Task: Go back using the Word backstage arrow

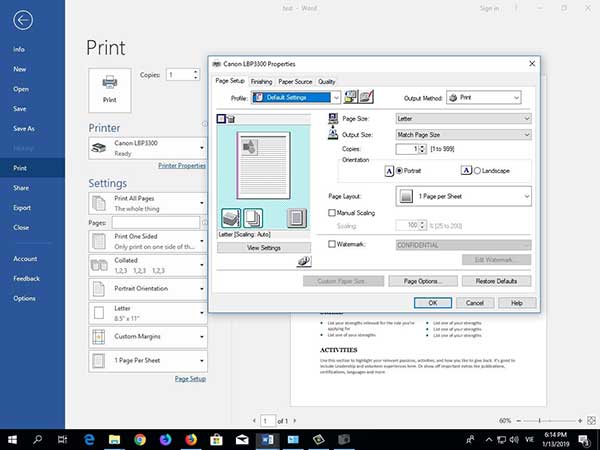Action: tap(23, 20)
